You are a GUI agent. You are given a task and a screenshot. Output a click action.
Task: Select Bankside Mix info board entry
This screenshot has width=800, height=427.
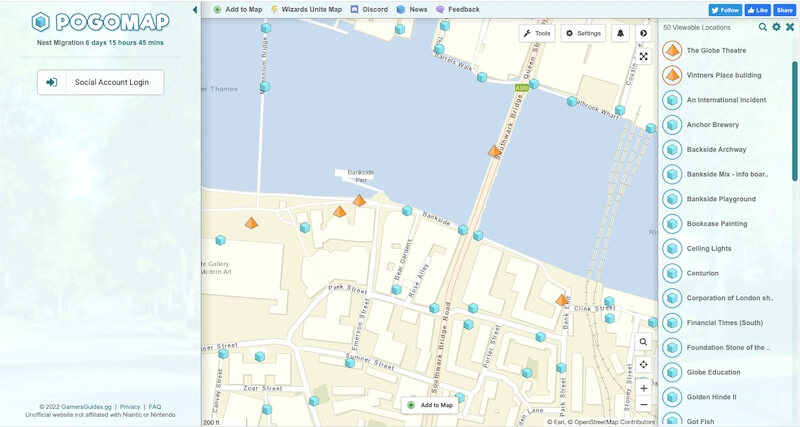726,174
